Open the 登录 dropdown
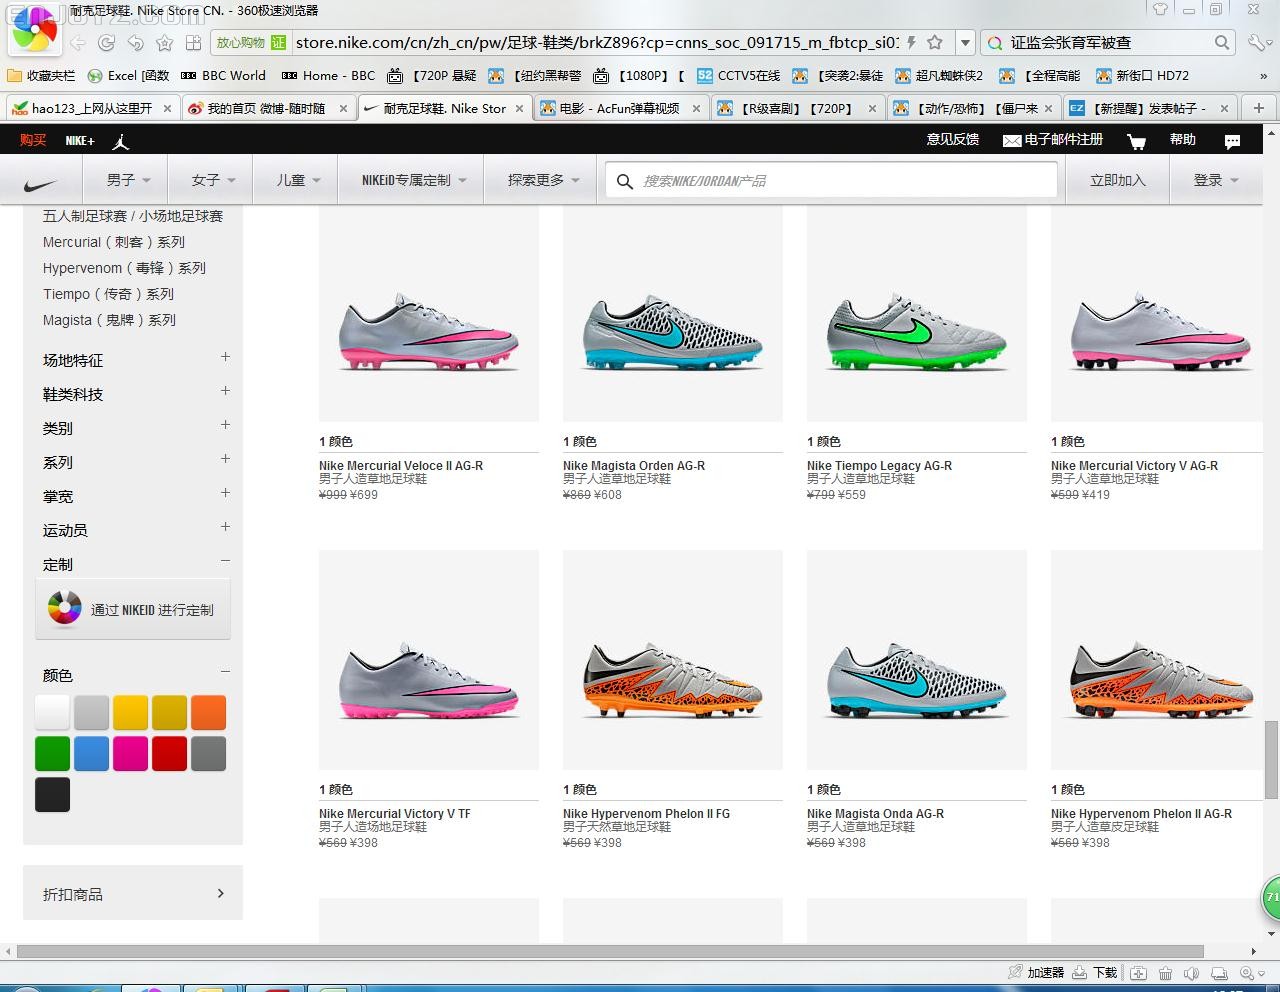The image size is (1280, 992). [x=1215, y=181]
